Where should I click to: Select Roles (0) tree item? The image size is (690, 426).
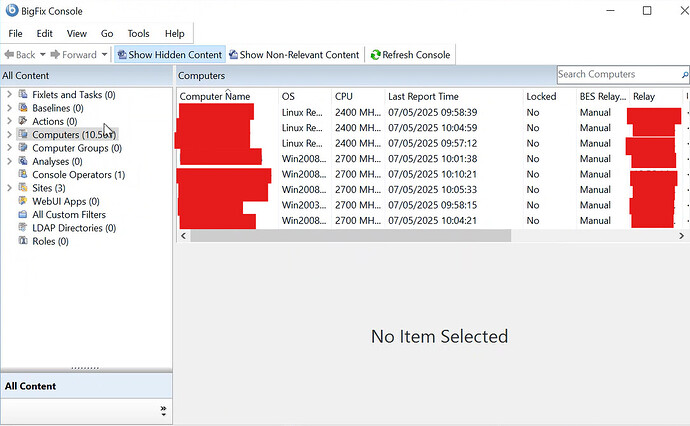(x=50, y=241)
